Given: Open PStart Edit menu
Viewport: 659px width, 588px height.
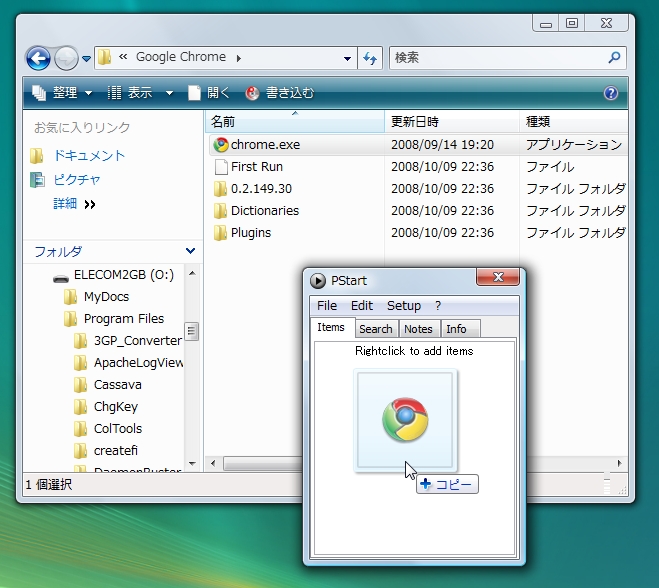Looking at the screenshot, I should pyautogui.click(x=362, y=306).
